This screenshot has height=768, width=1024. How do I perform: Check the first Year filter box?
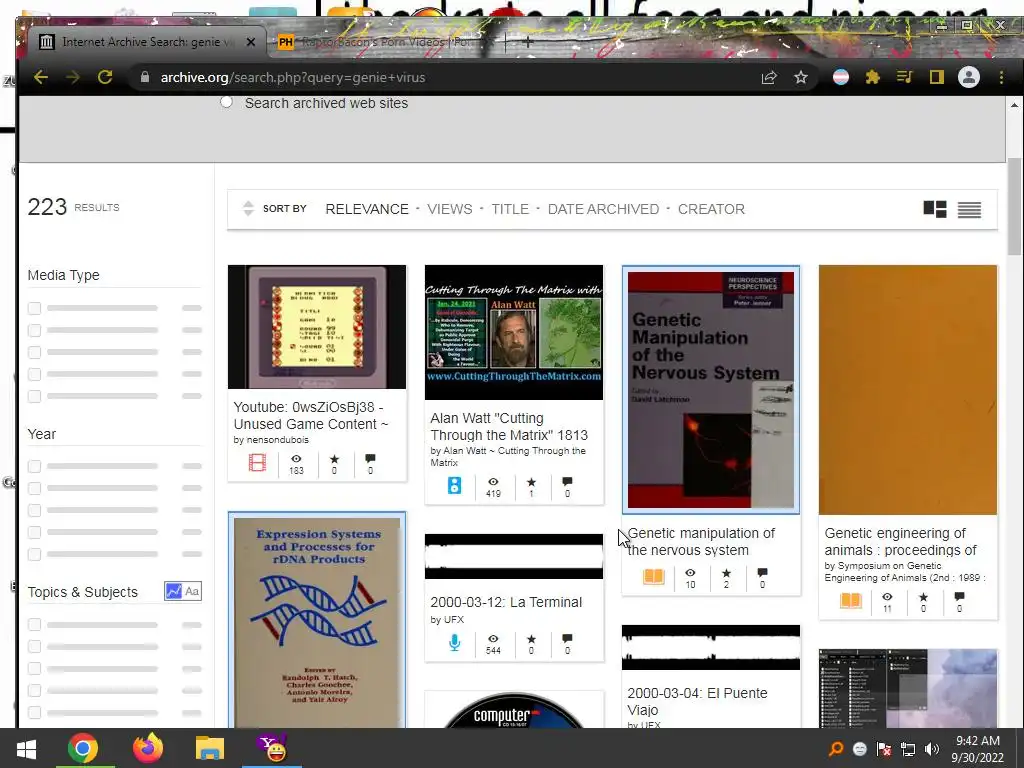click(35, 466)
